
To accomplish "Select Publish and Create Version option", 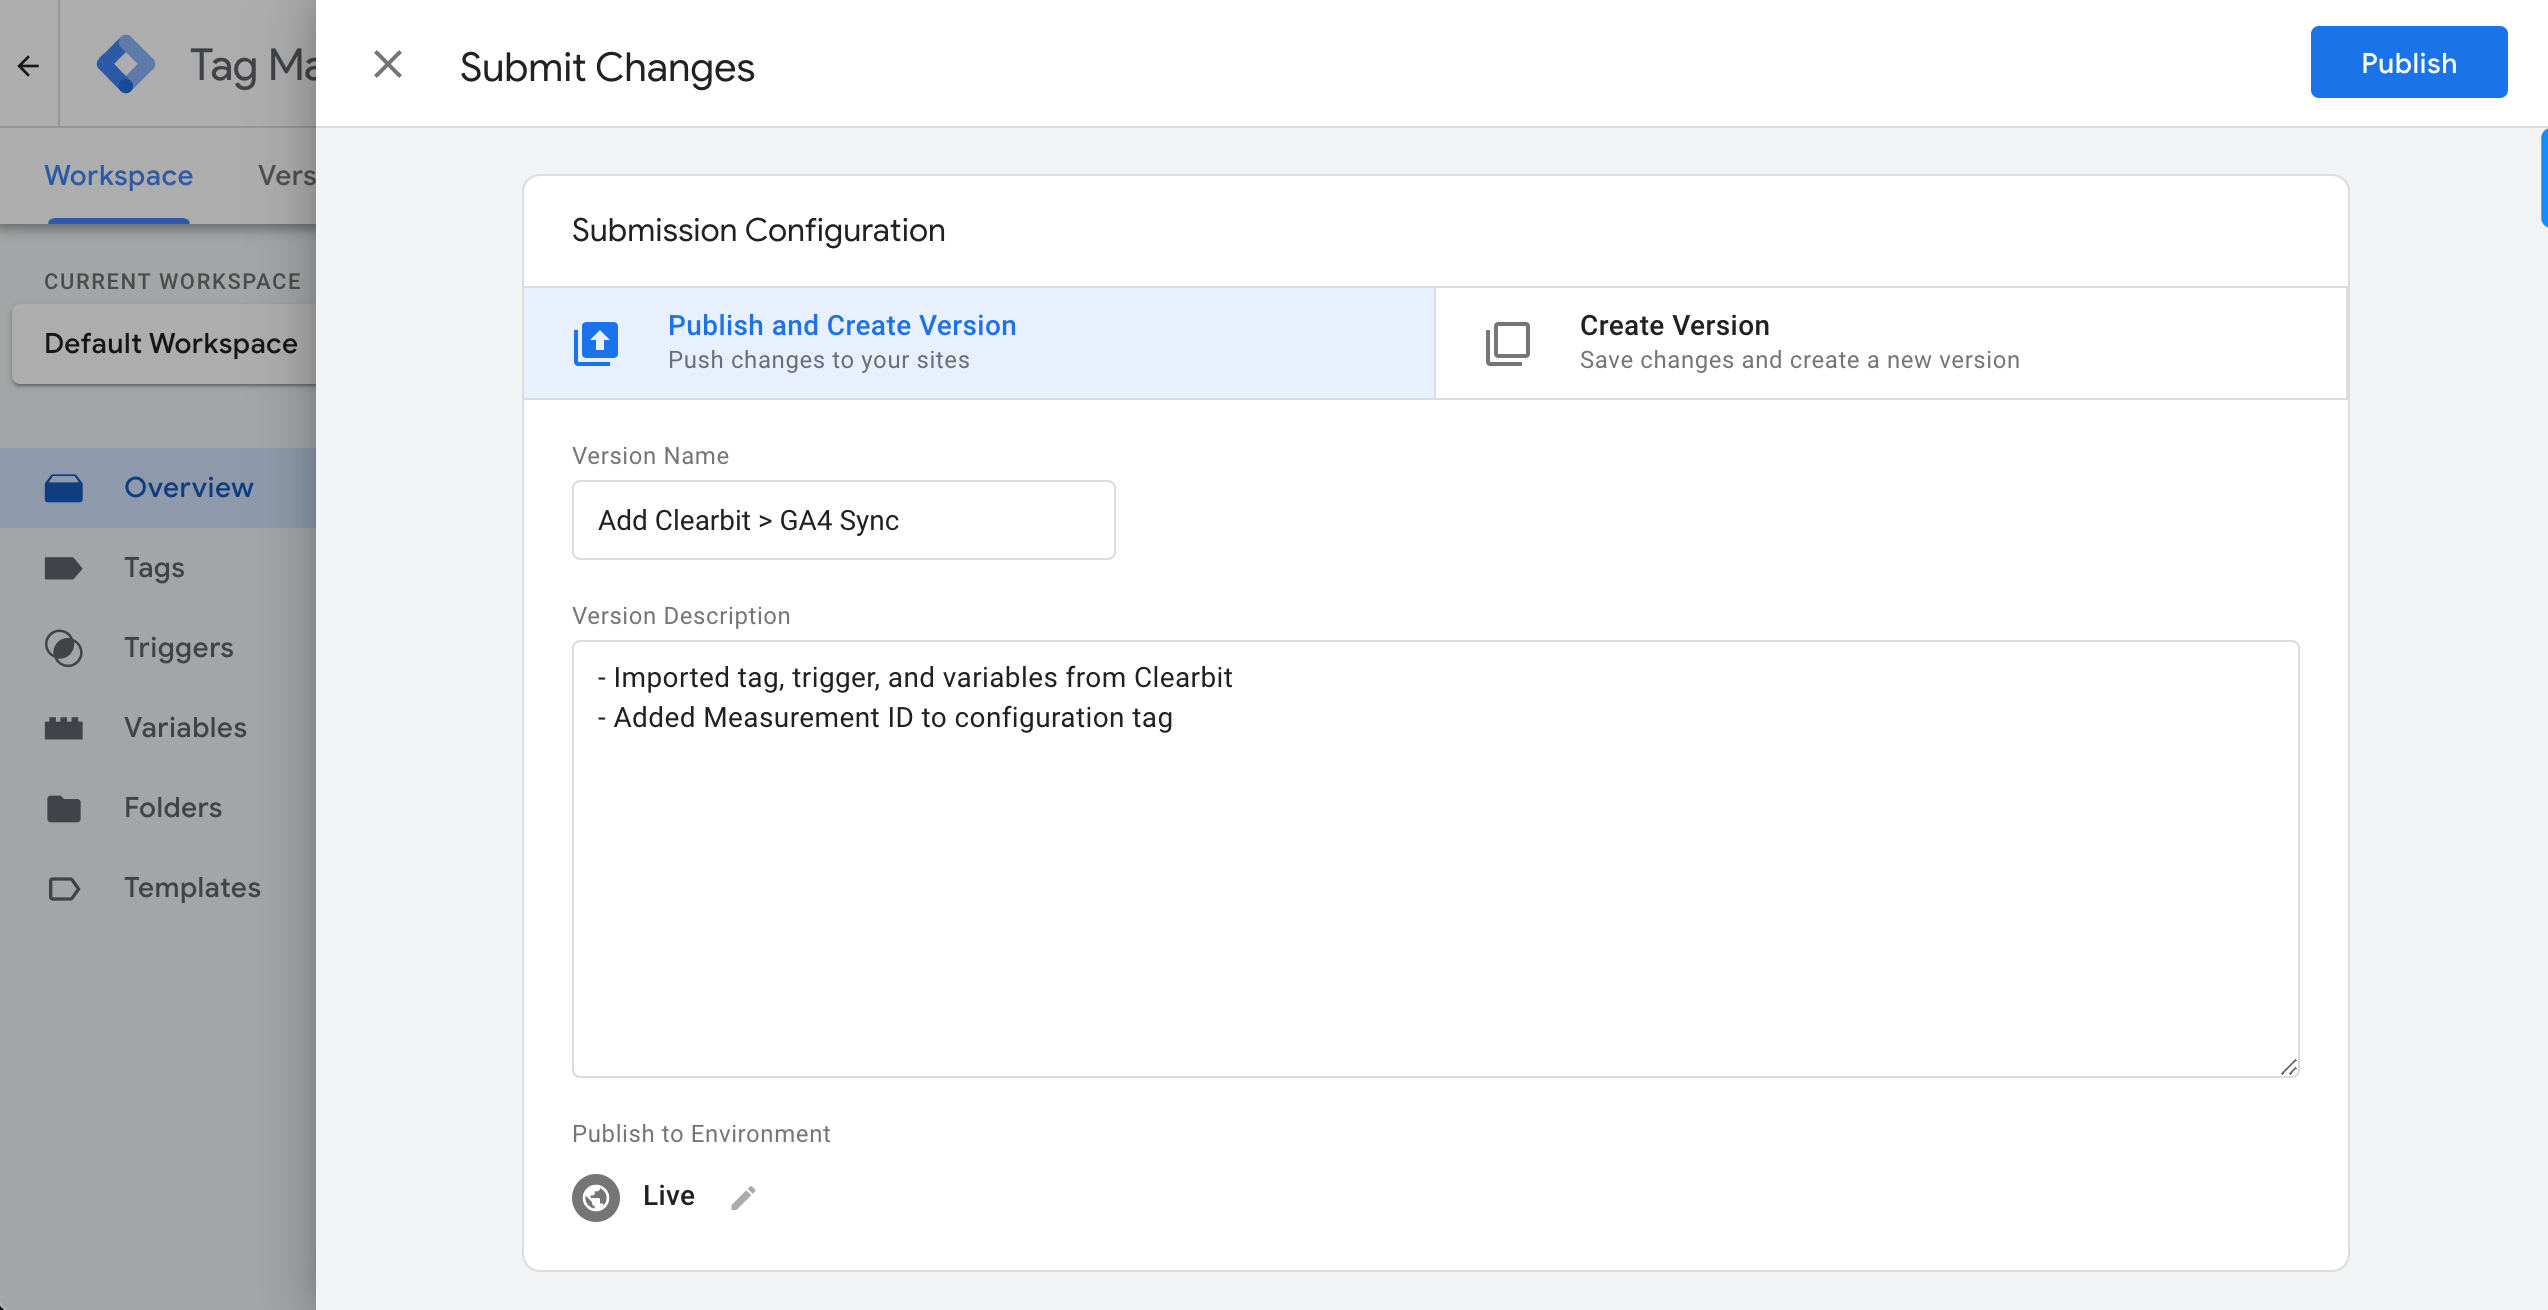I will 979,343.
